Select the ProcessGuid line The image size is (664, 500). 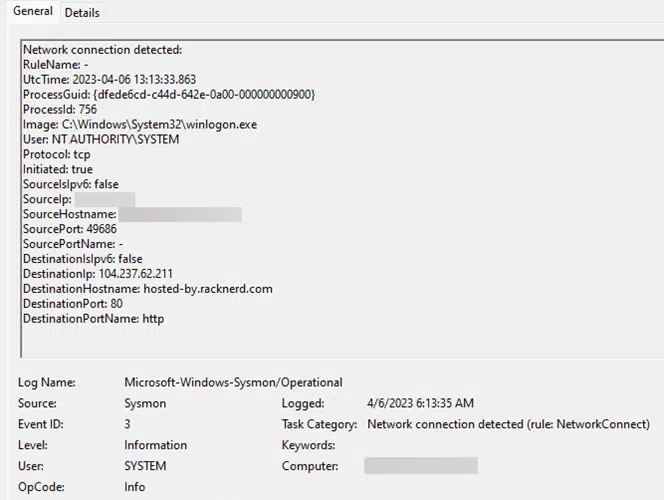[169, 94]
